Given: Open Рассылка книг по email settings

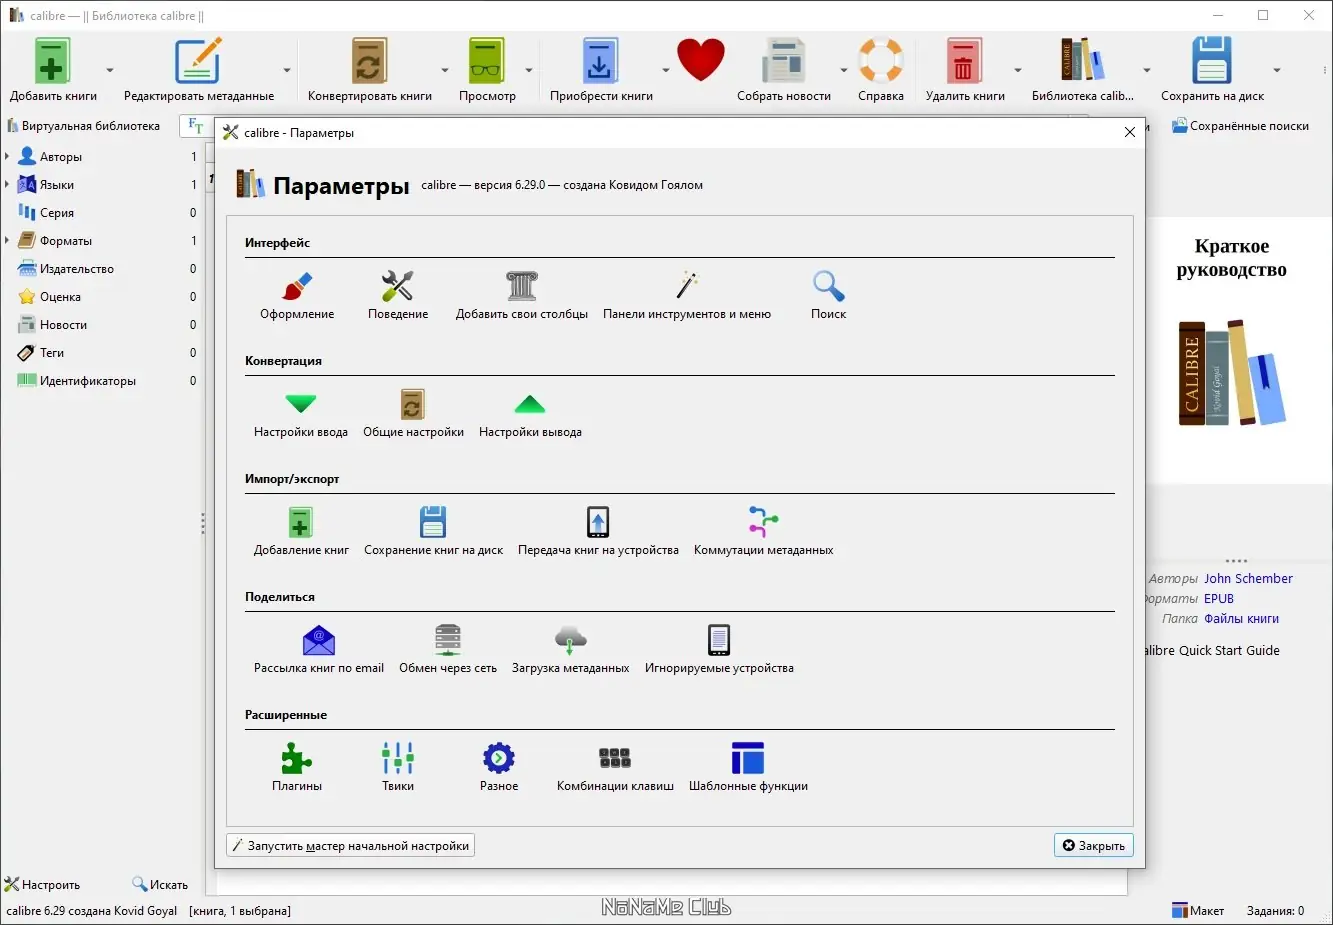Looking at the screenshot, I should tap(319, 650).
